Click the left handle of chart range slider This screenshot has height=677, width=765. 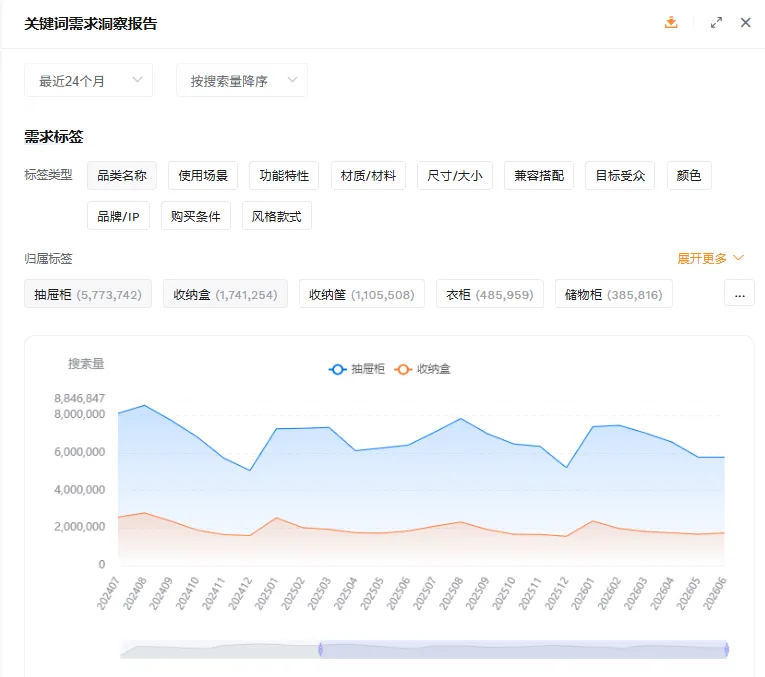(321, 649)
